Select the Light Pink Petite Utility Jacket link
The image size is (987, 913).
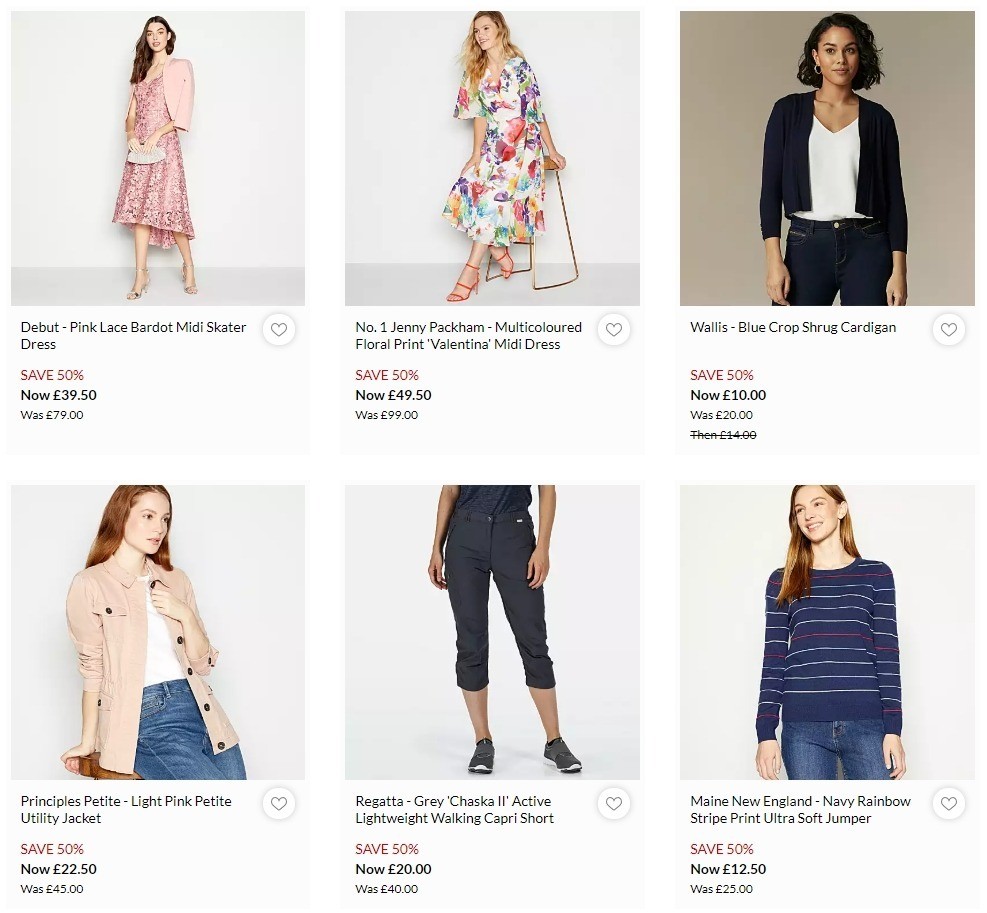click(x=127, y=809)
